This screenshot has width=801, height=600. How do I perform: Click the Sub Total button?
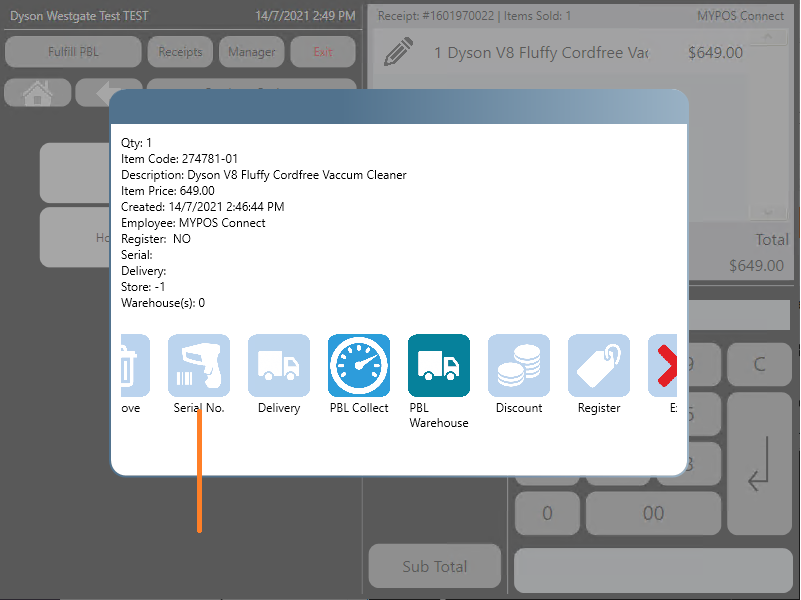pyautogui.click(x=435, y=566)
